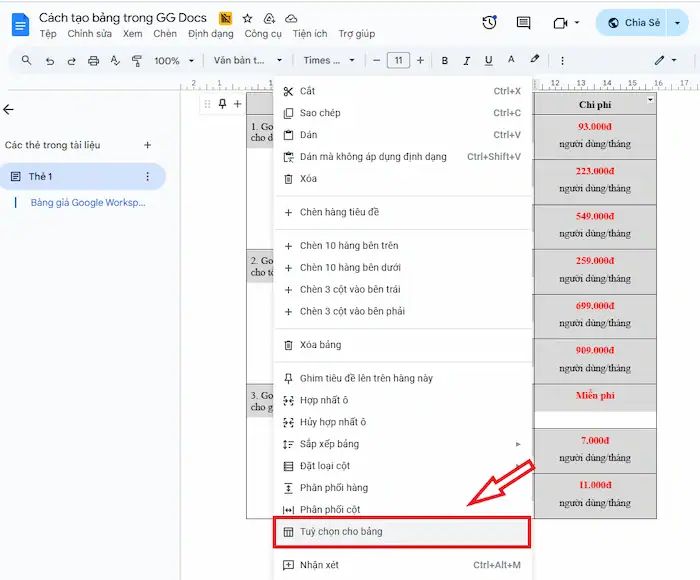Open Bảng giá Google Workspace outline link
This screenshot has height=580, width=700.
pos(88,202)
